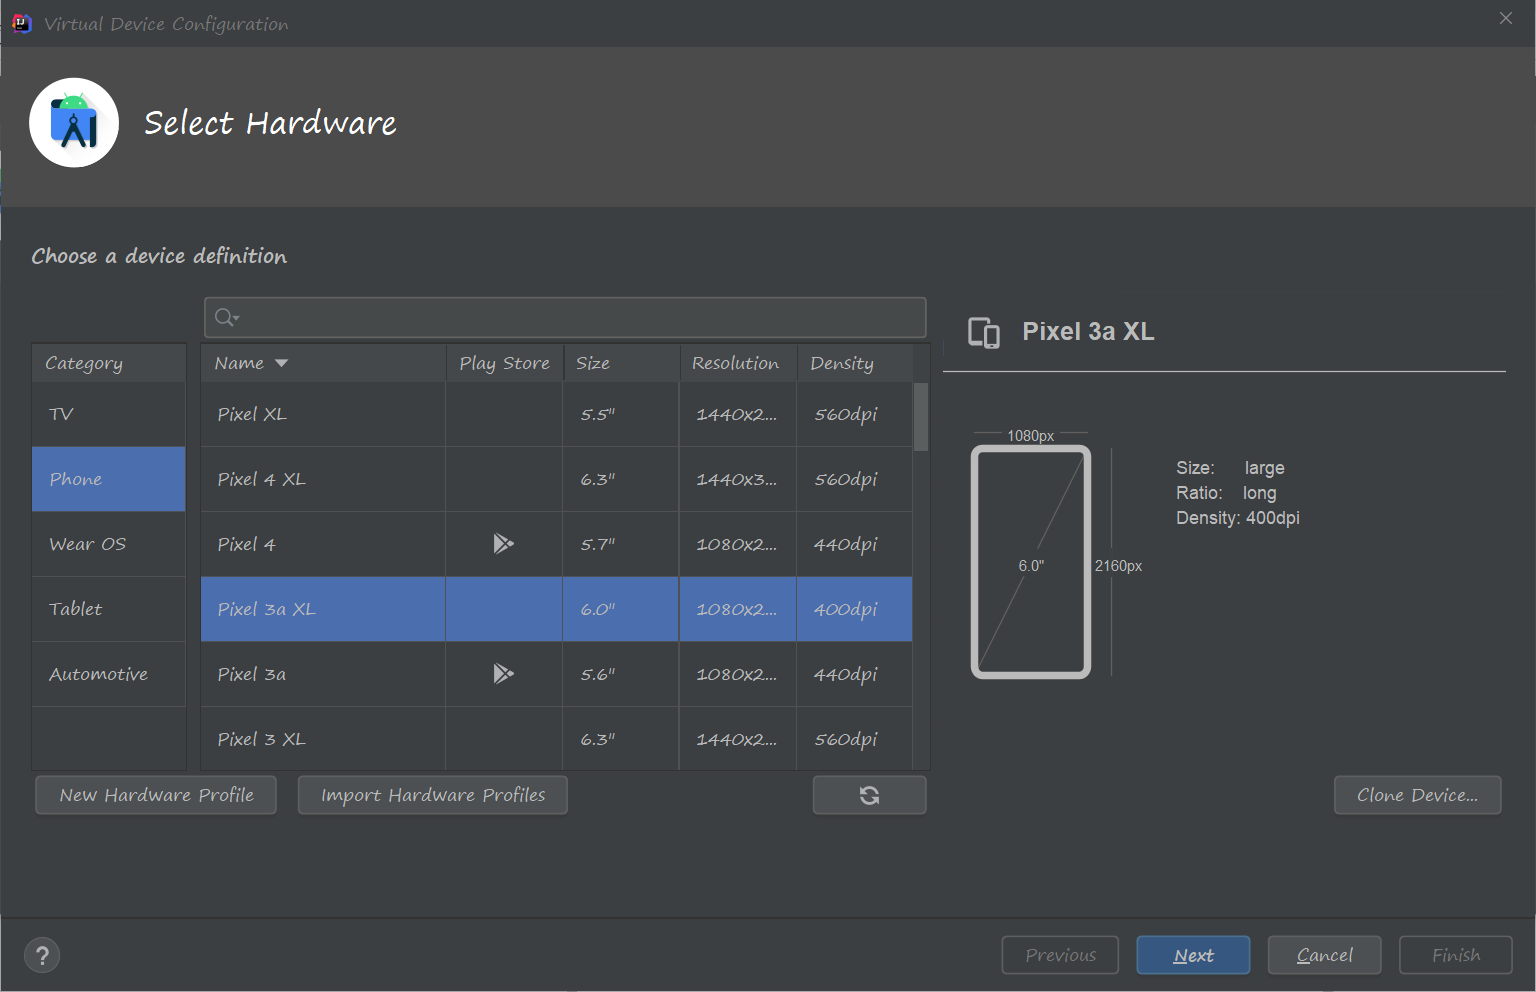
Task: Click the Play Store column header
Action: 504,363
